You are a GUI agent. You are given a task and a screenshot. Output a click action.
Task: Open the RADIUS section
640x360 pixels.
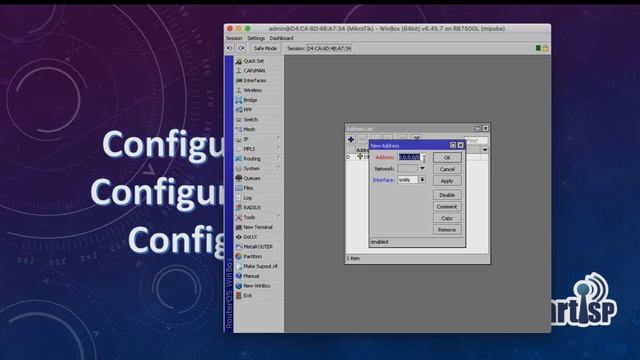pos(259,208)
